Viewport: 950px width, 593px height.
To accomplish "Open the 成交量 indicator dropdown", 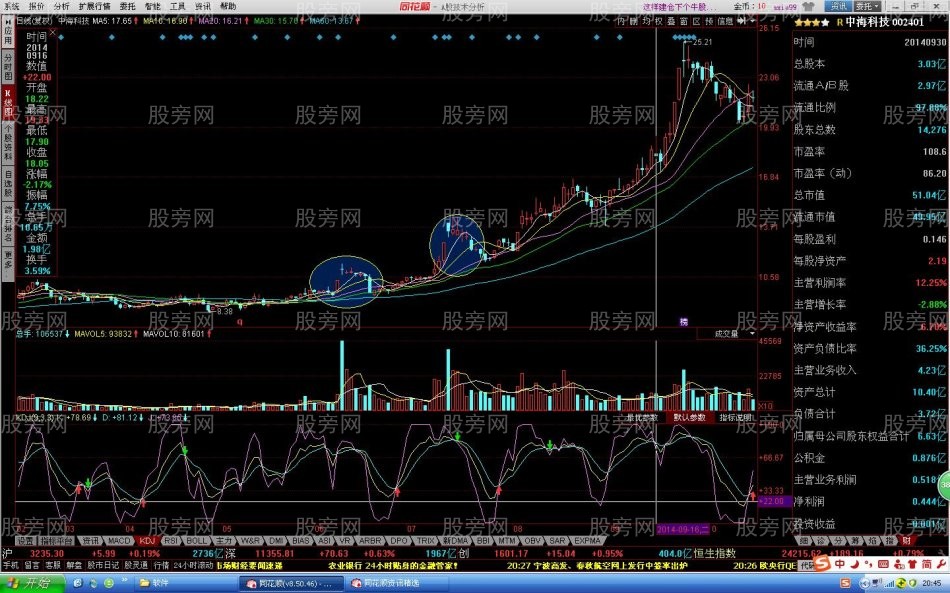I will [x=727, y=333].
